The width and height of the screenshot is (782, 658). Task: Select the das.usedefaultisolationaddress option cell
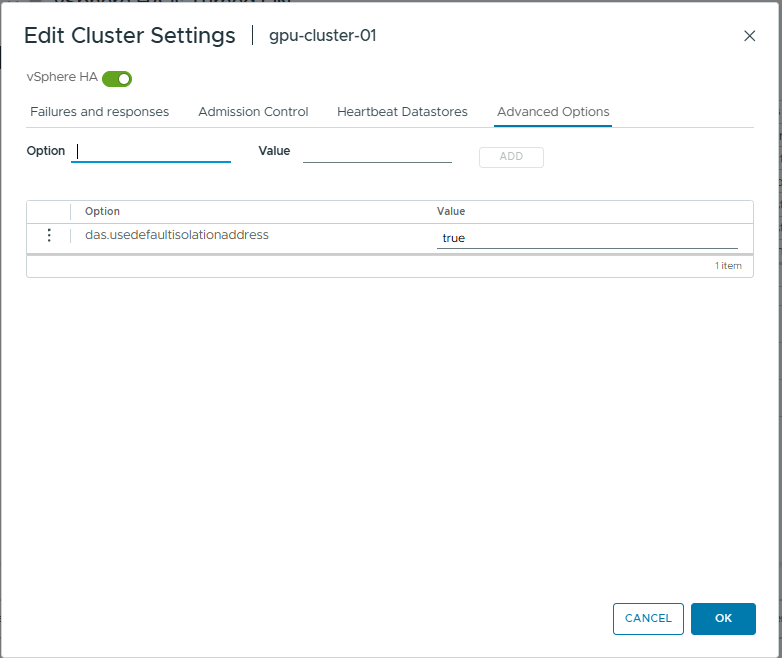pos(177,235)
